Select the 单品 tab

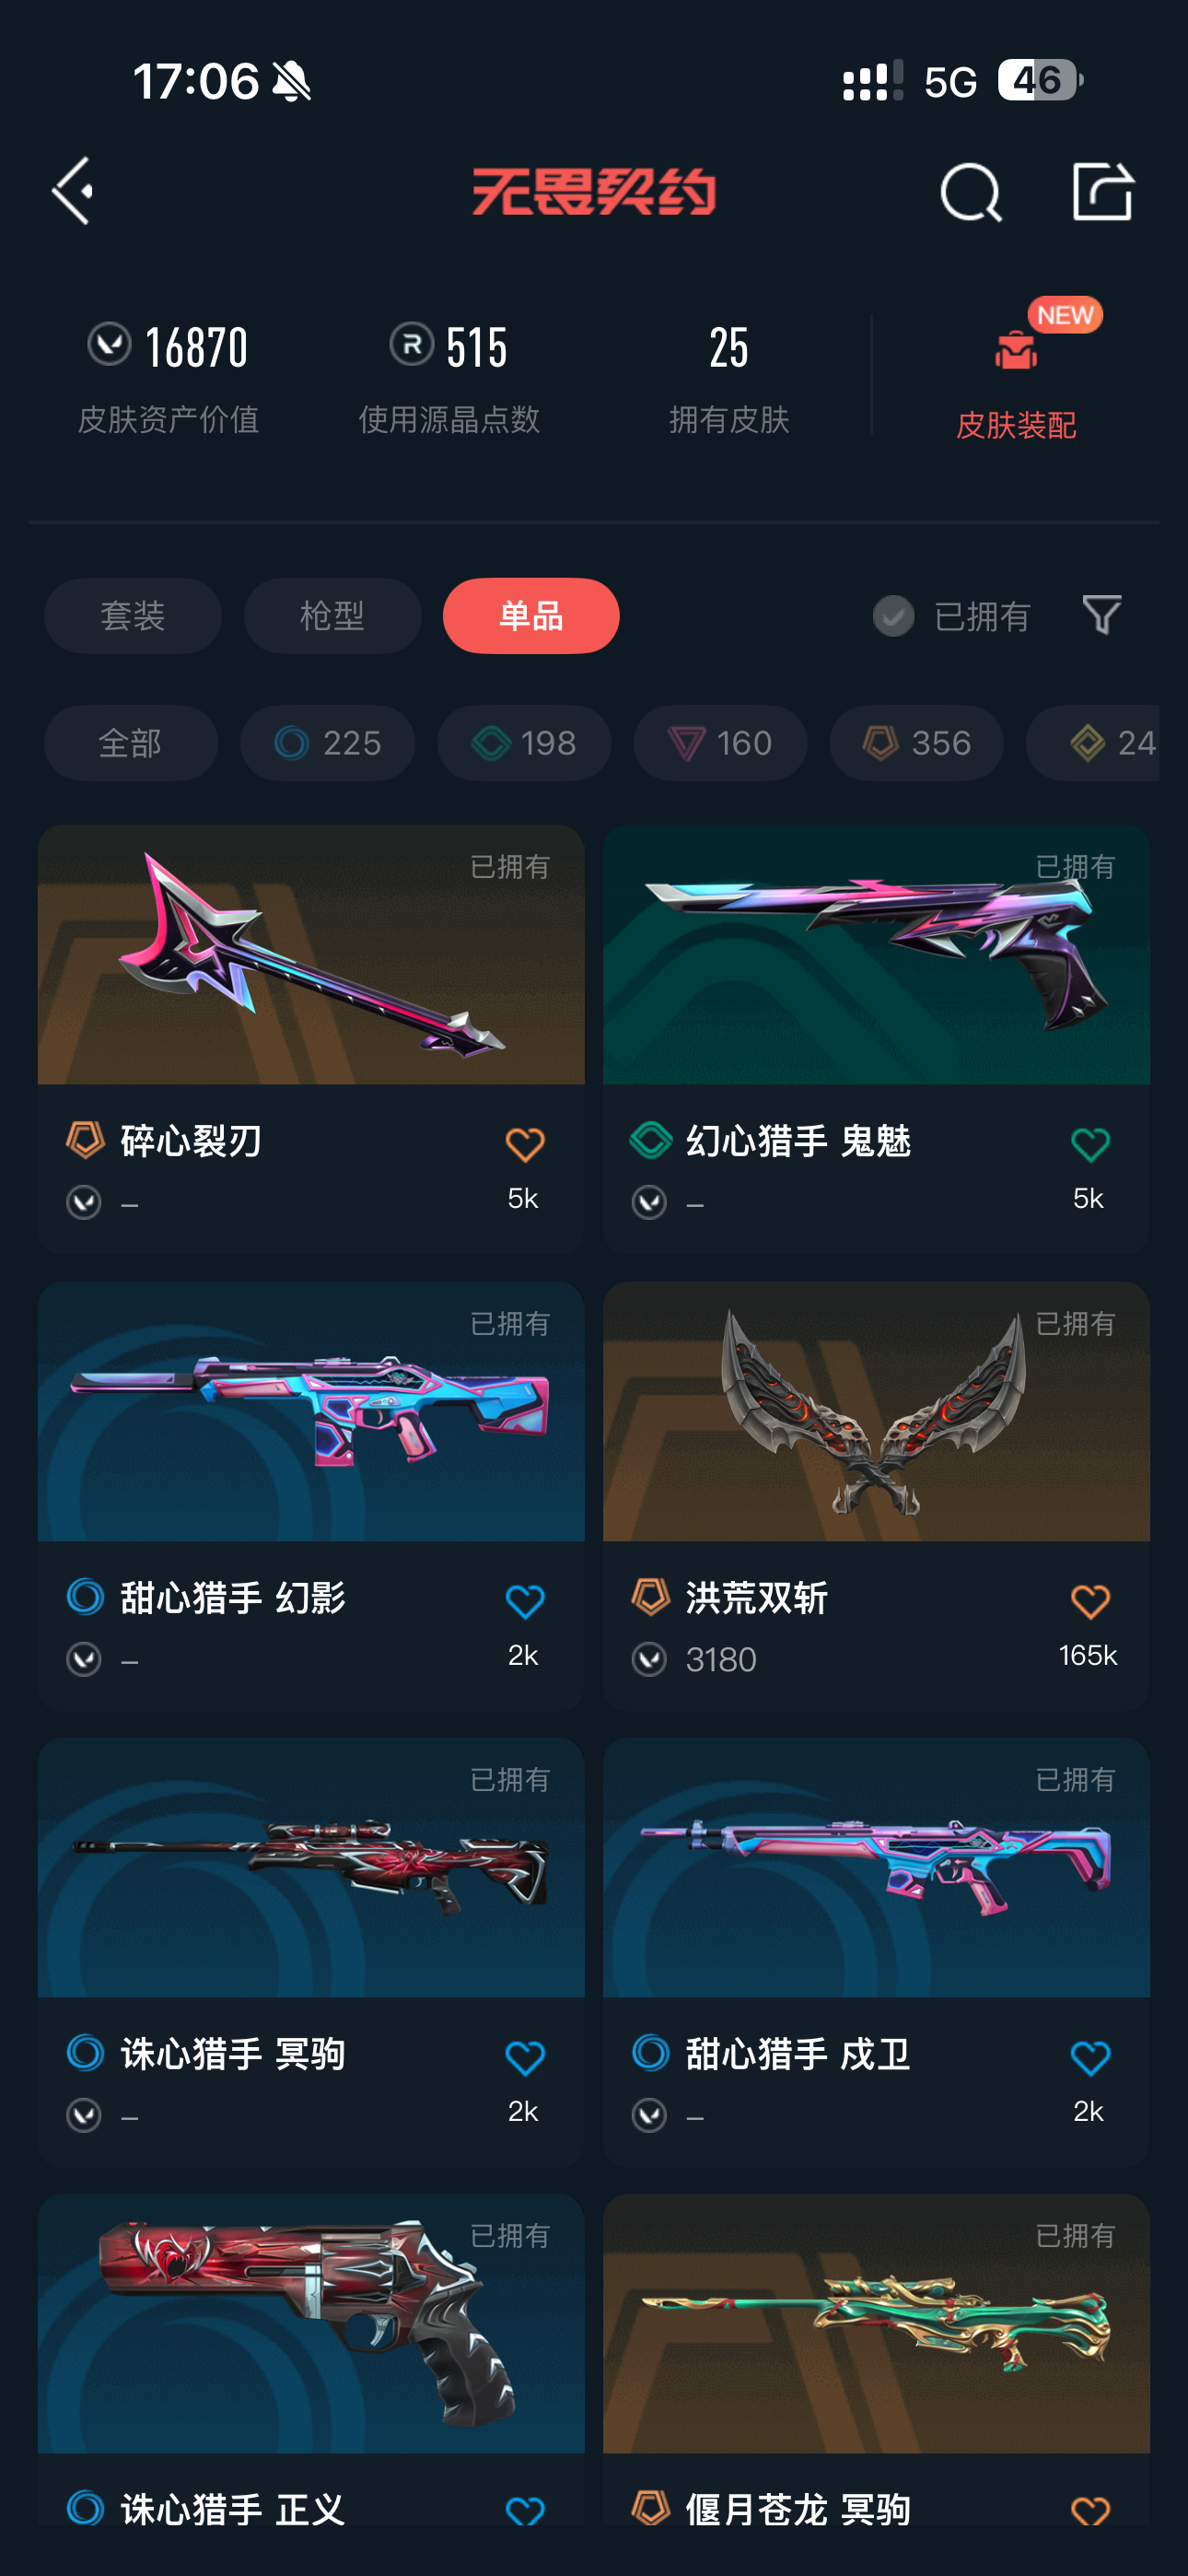pos(531,616)
